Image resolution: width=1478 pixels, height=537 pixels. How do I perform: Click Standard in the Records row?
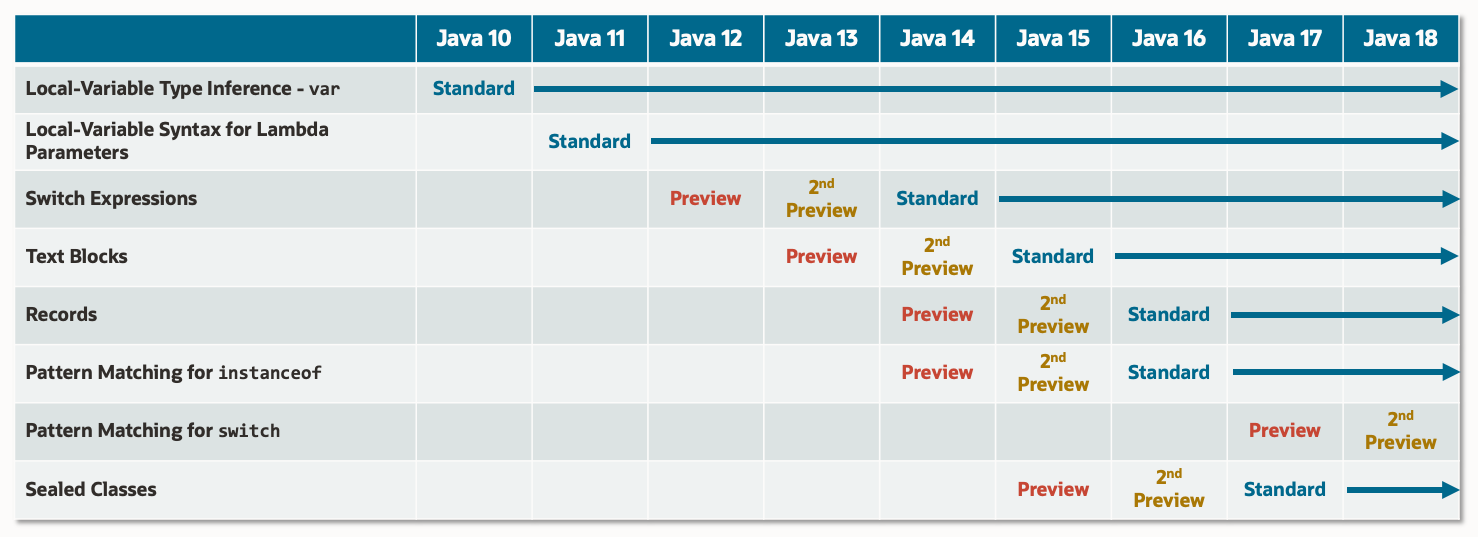[1168, 314]
